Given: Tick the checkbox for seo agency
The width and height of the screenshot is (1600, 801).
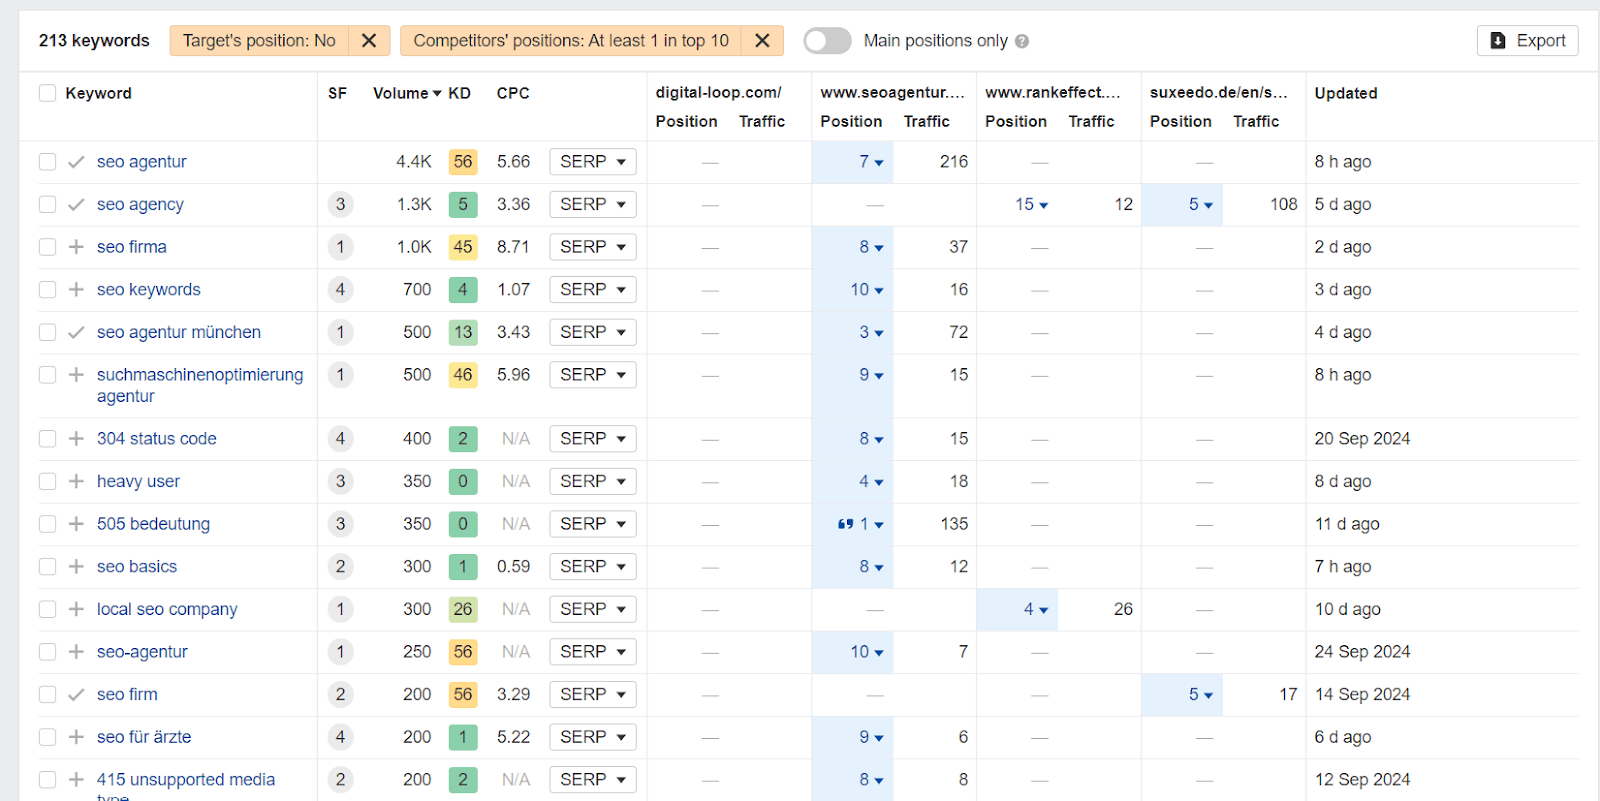Looking at the screenshot, I should click(x=47, y=204).
